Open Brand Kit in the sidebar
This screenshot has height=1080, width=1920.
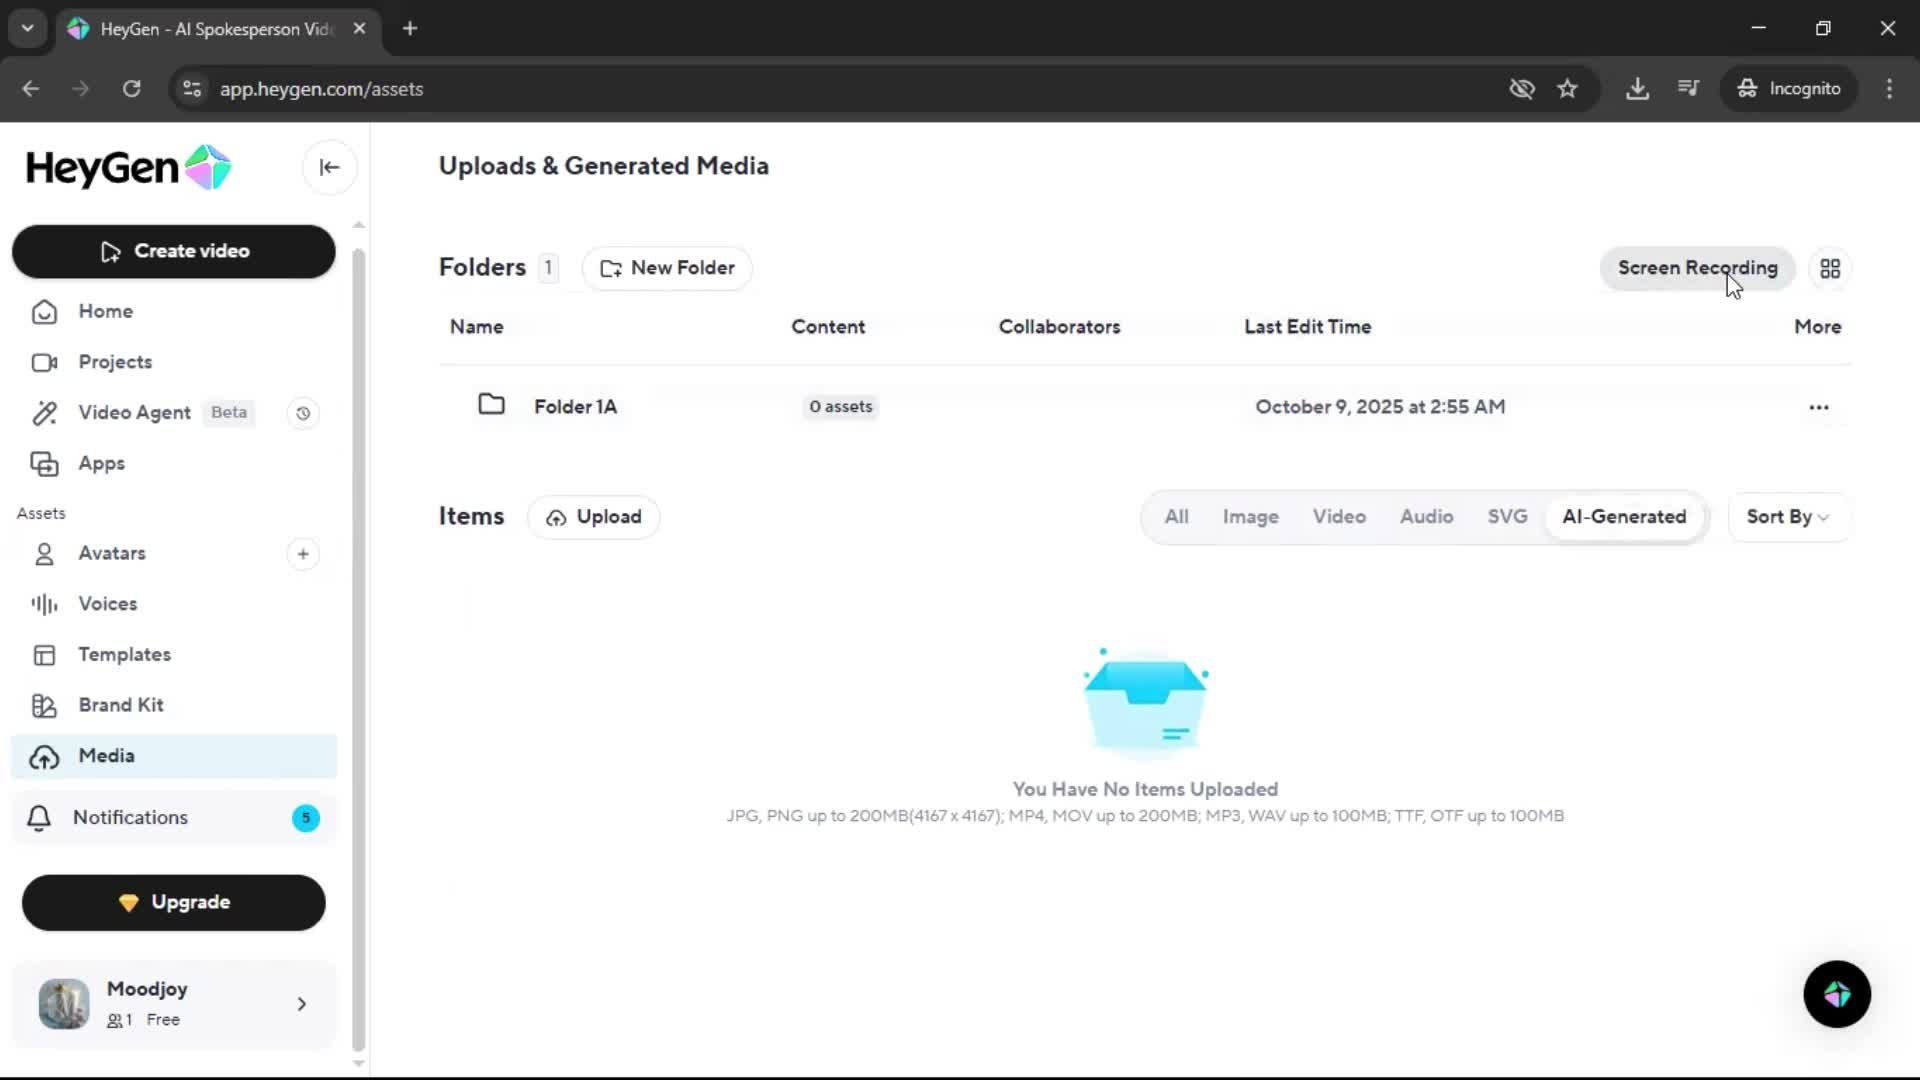(x=121, y=705)
